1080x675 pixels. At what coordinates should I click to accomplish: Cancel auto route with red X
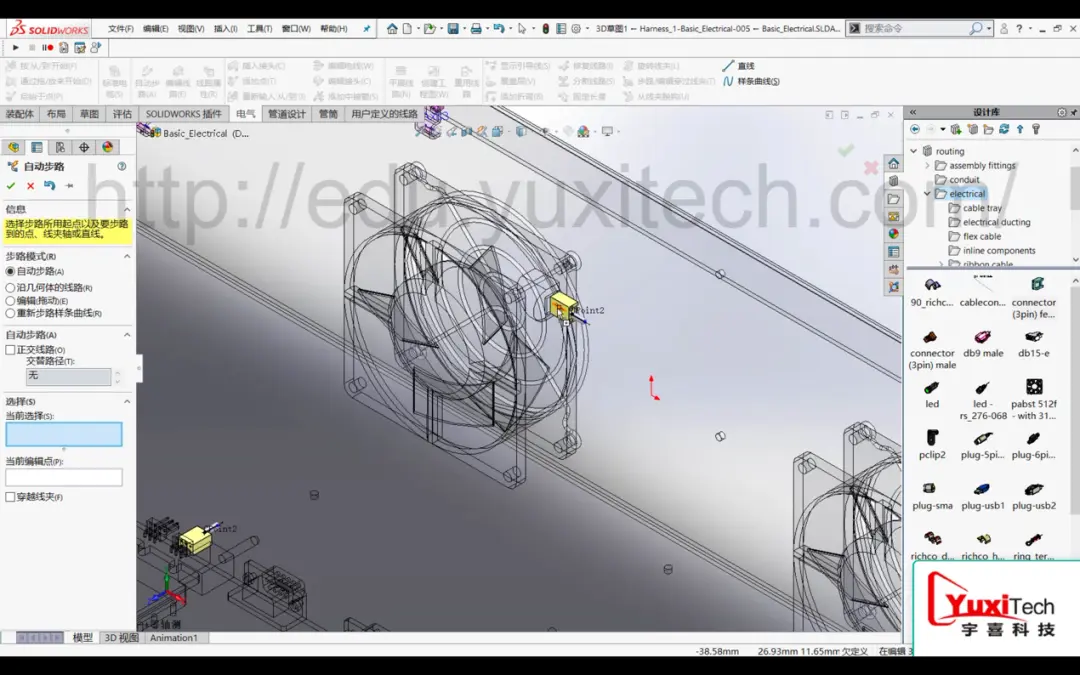pyautogui.click(x=30, y=185)
